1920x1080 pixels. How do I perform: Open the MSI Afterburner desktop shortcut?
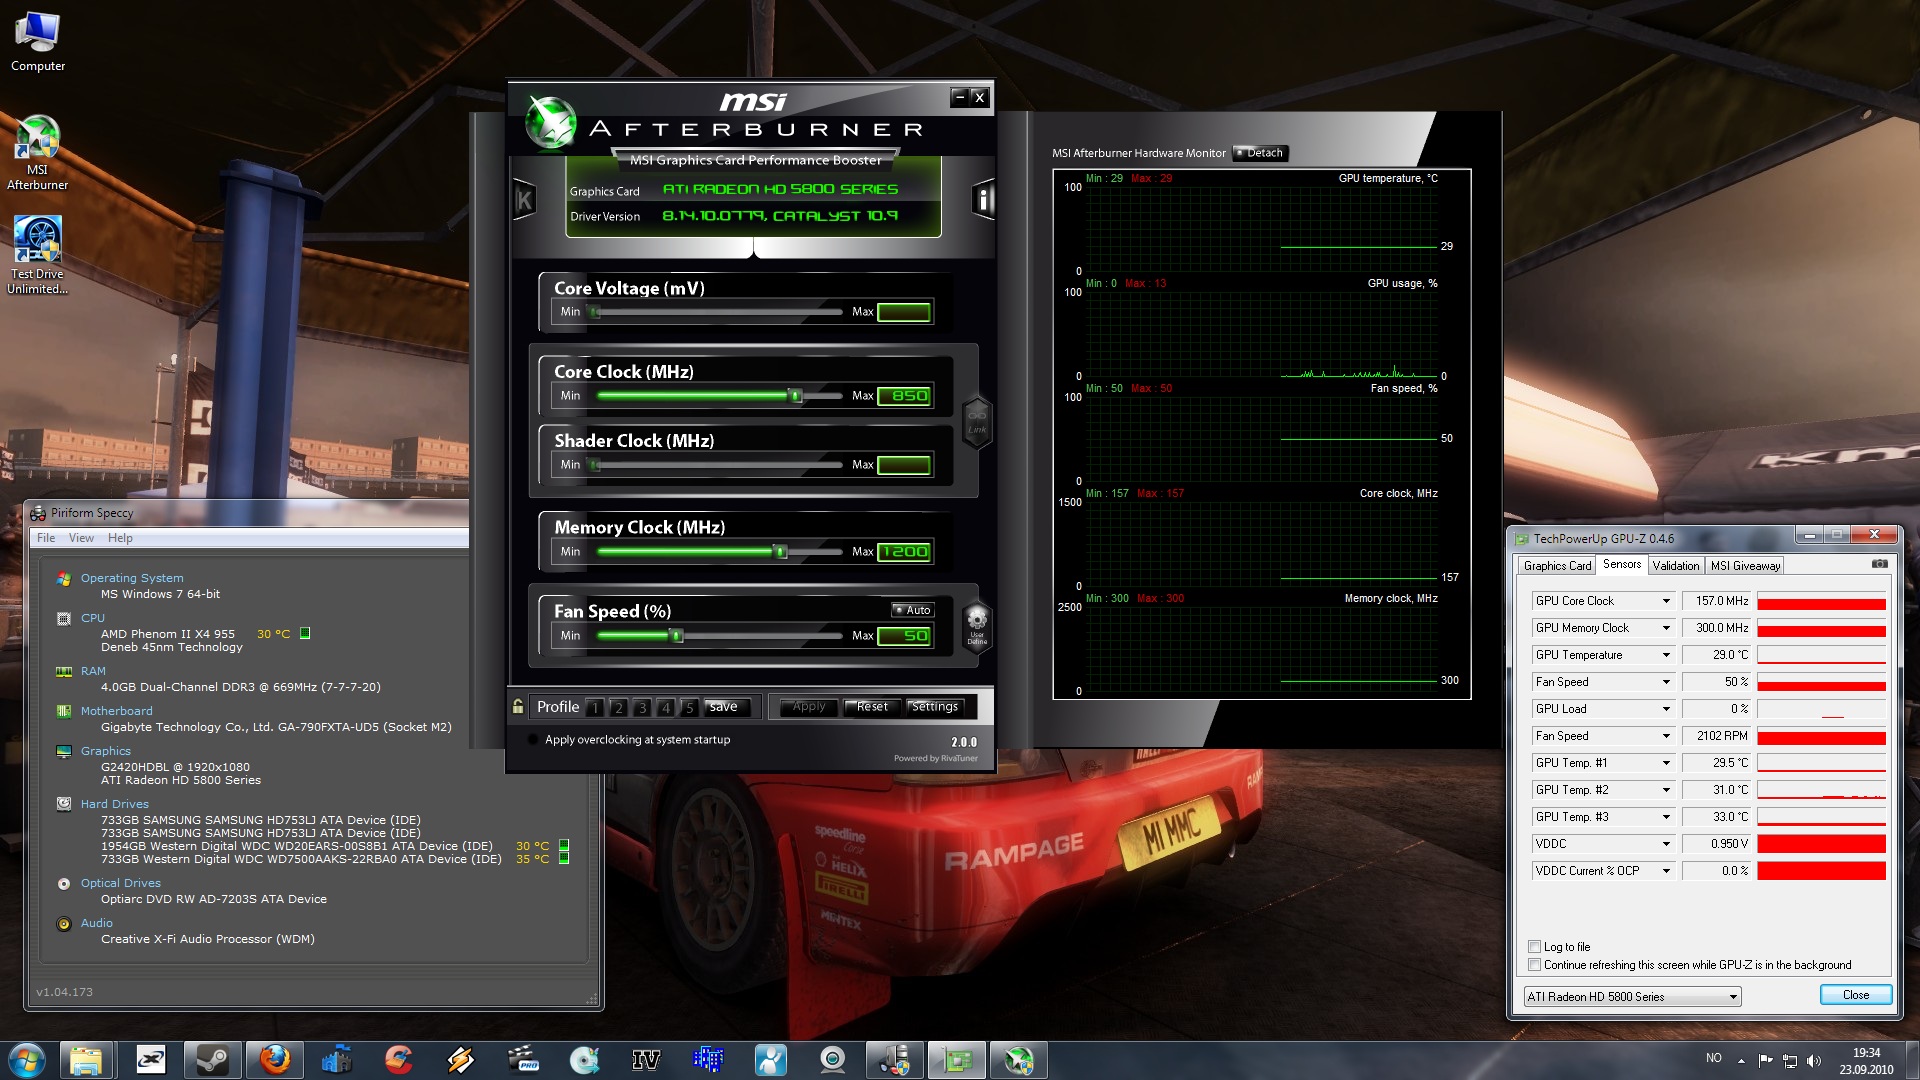38,152
